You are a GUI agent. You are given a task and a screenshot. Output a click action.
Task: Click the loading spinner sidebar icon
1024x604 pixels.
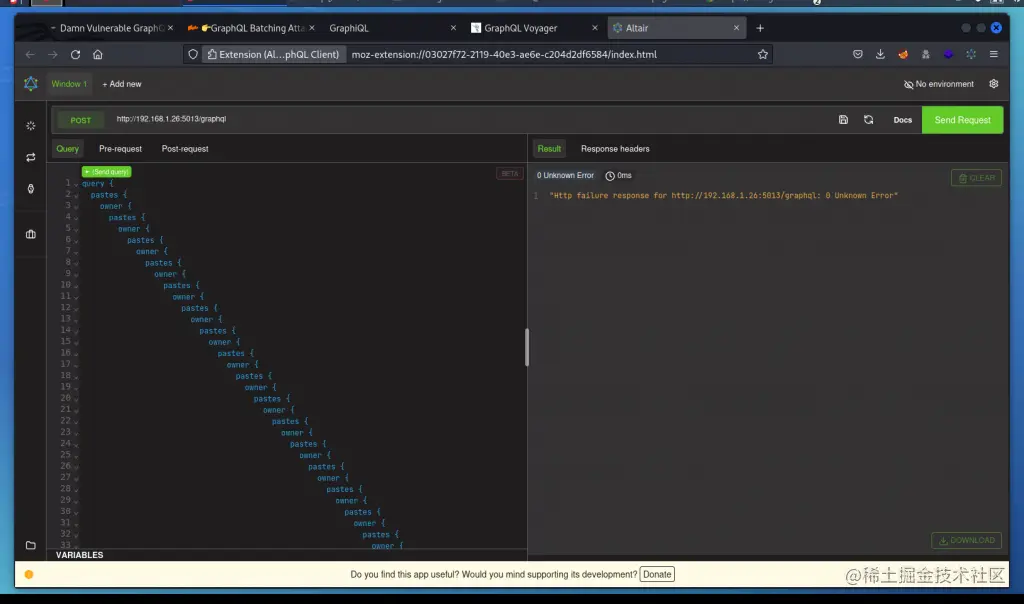click(x=31, y=125)
